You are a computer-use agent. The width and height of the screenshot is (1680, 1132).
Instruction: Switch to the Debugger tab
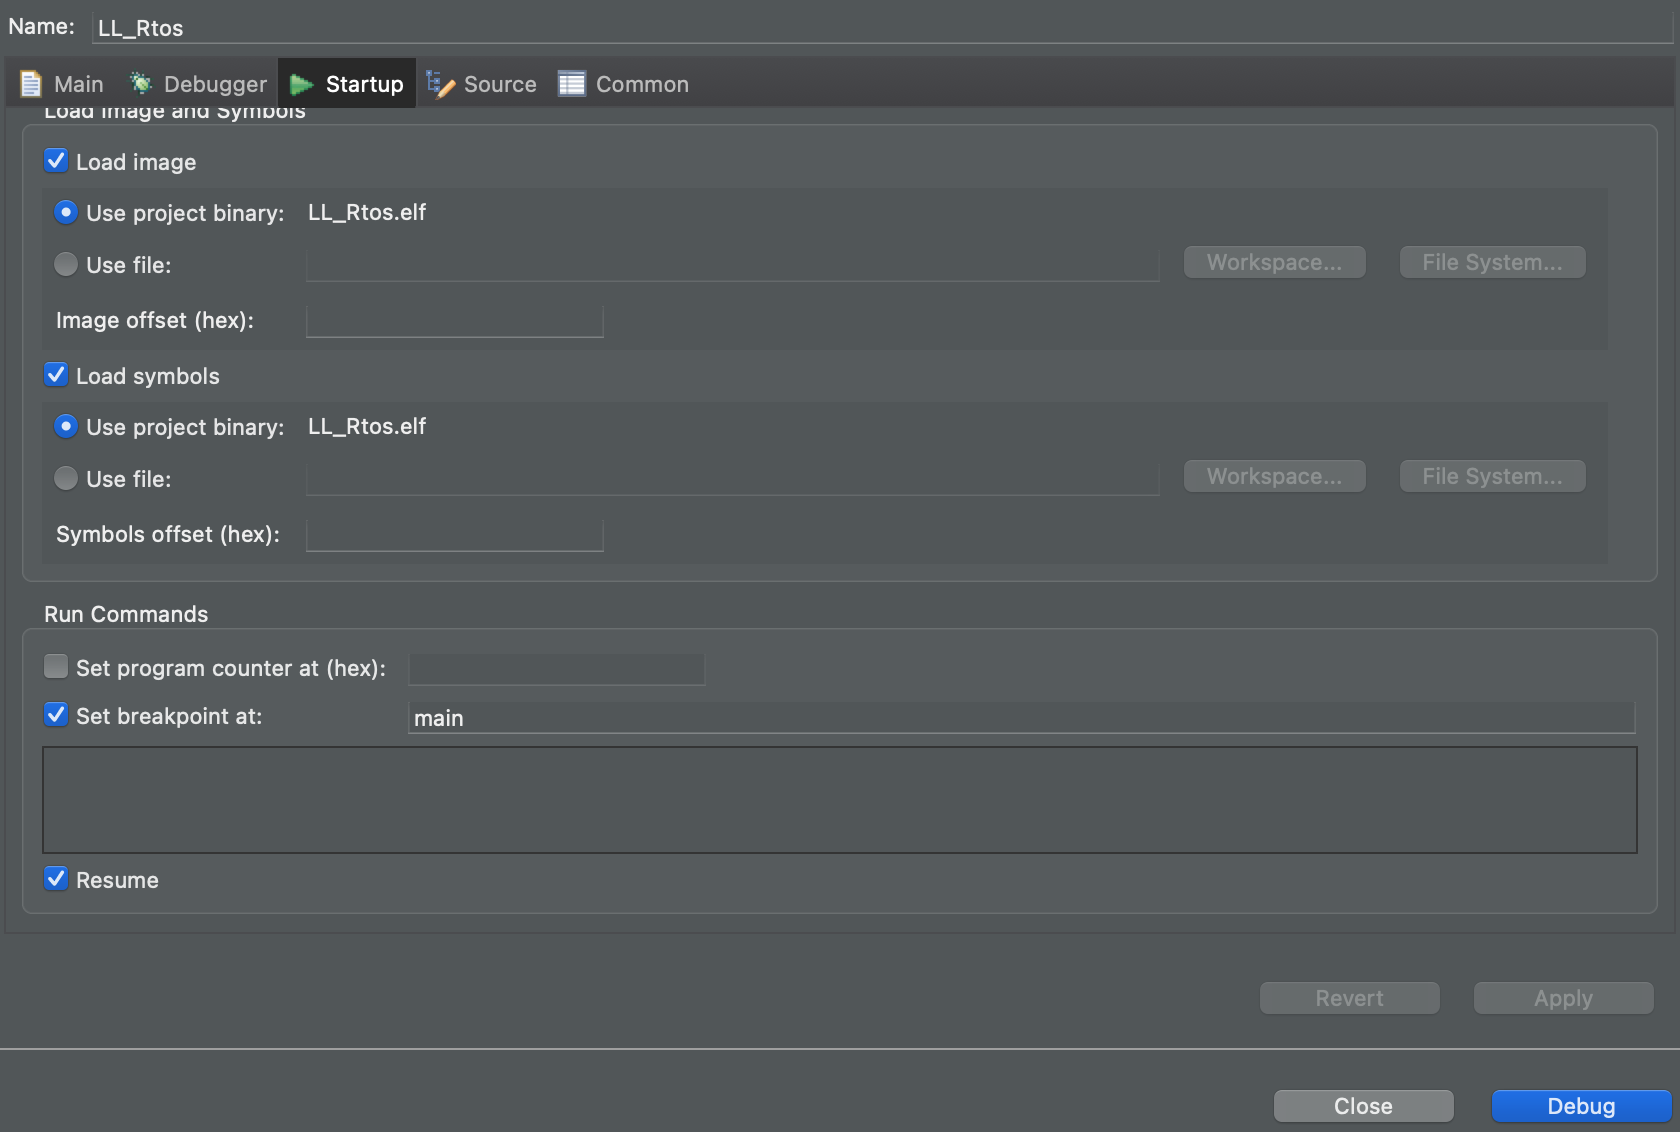click(198, 84)
